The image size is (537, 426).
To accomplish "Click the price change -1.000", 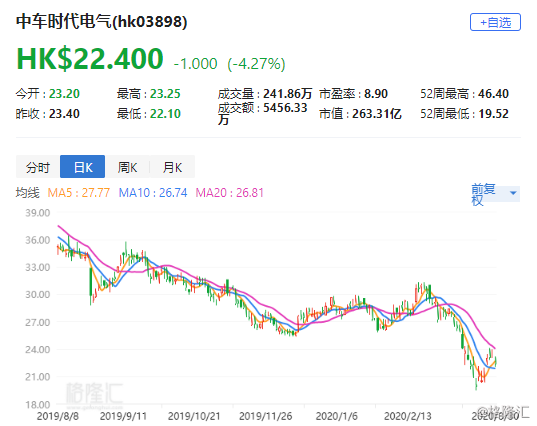I will (x=196, y=64).
